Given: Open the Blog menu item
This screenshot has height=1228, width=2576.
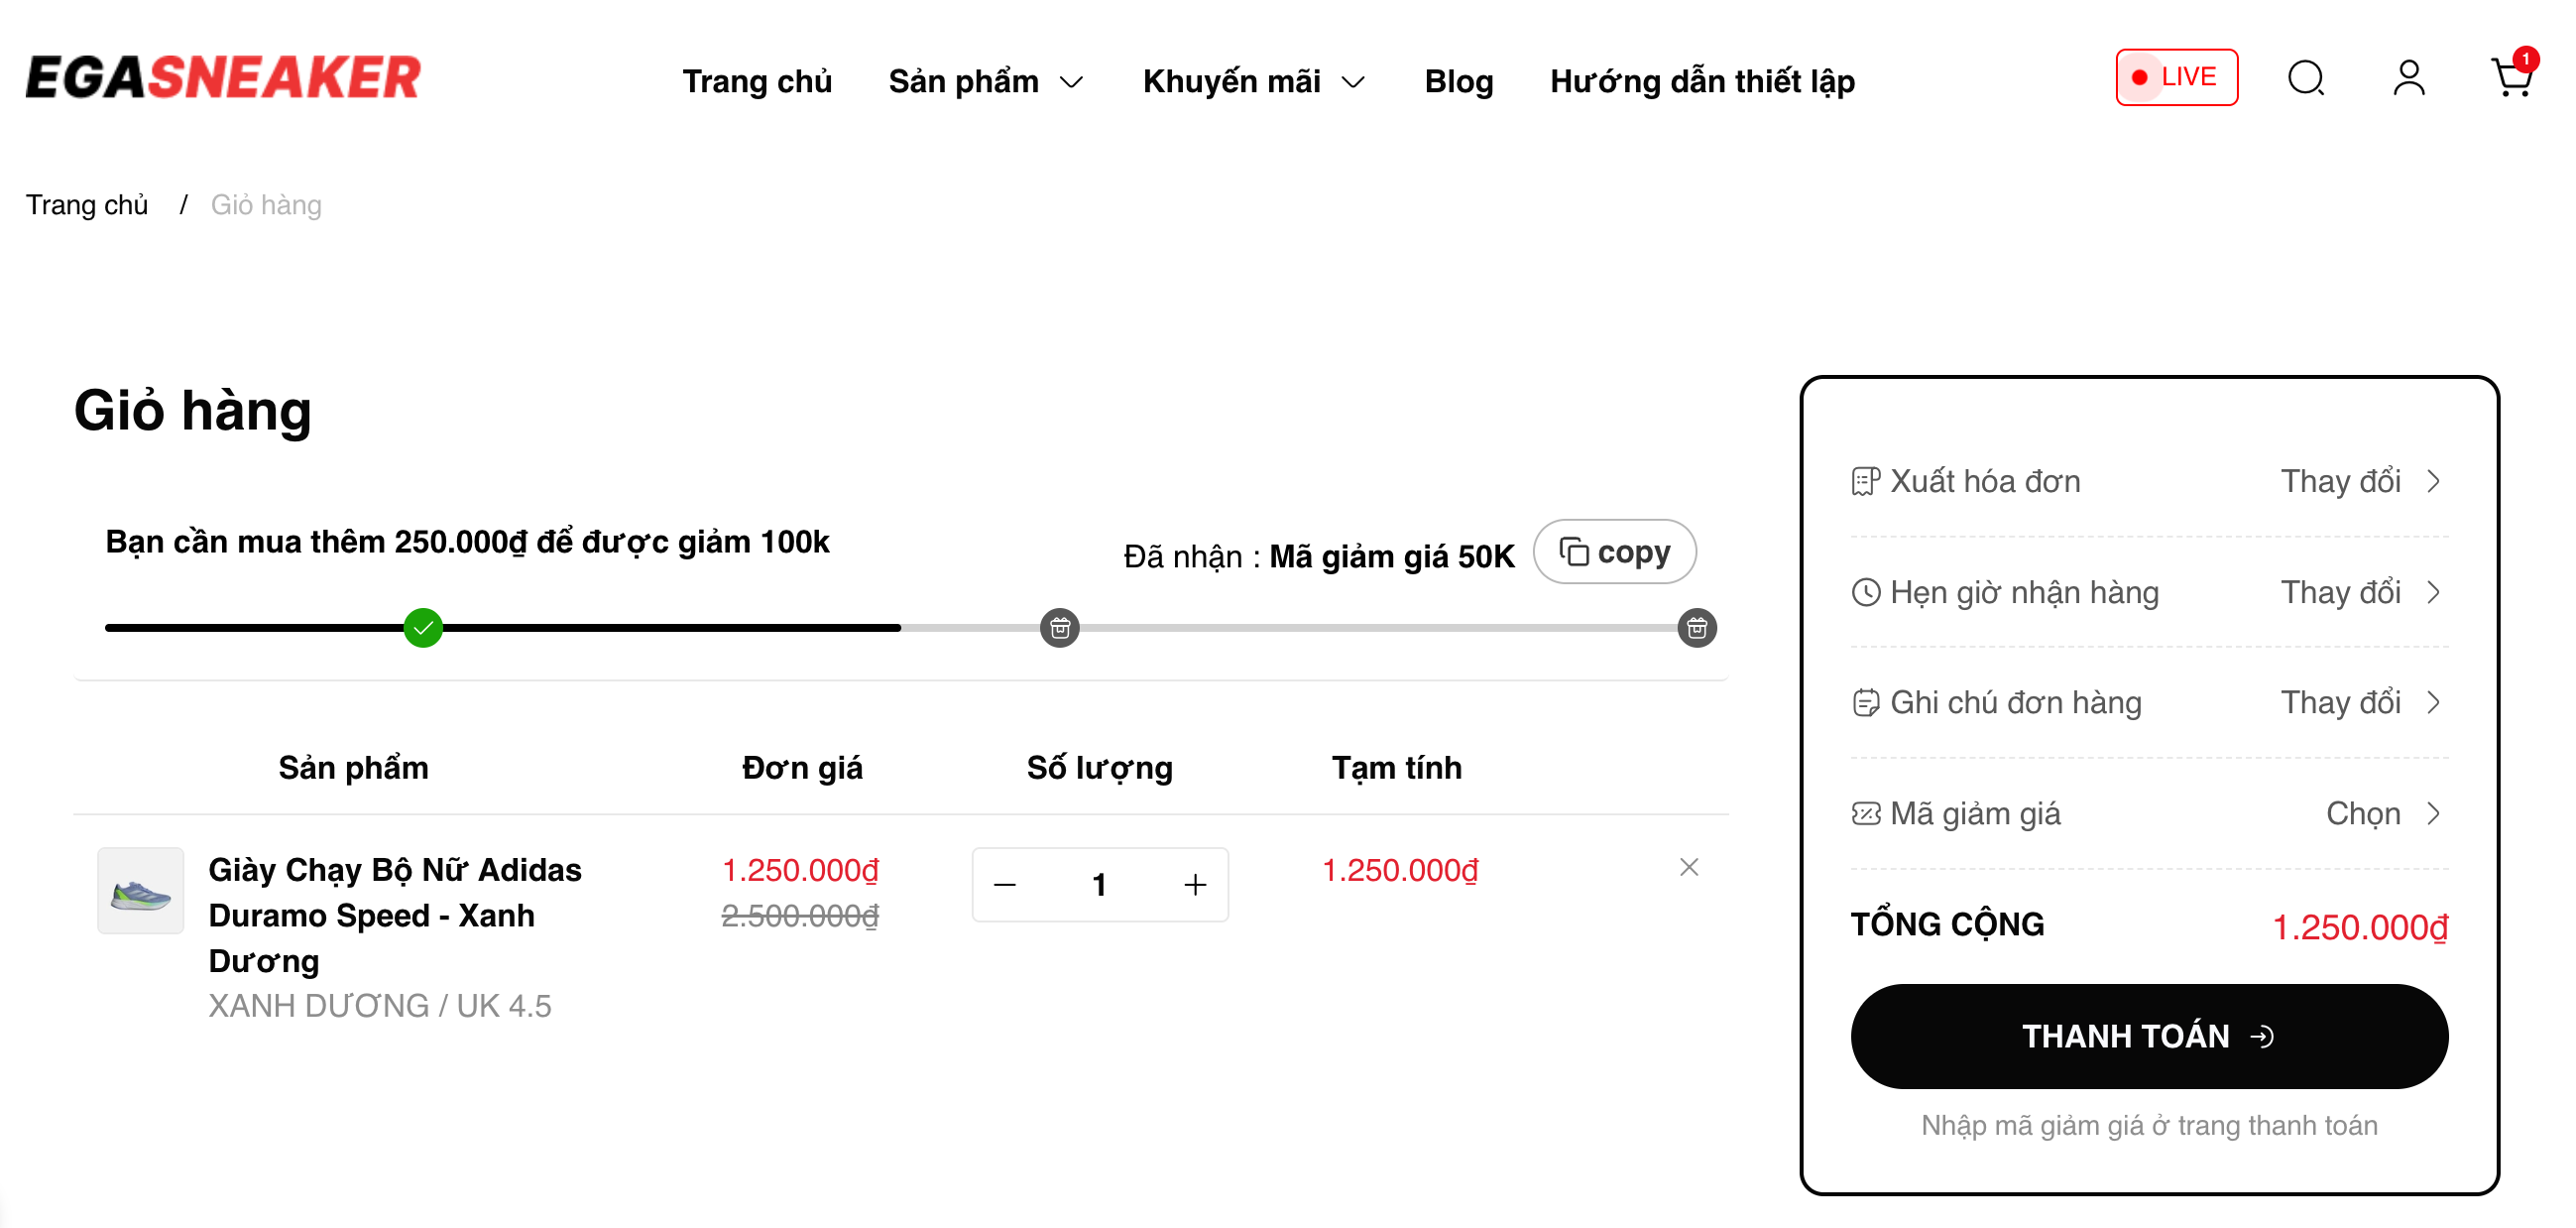Looking at the screenshot, I should (1458, 81).
